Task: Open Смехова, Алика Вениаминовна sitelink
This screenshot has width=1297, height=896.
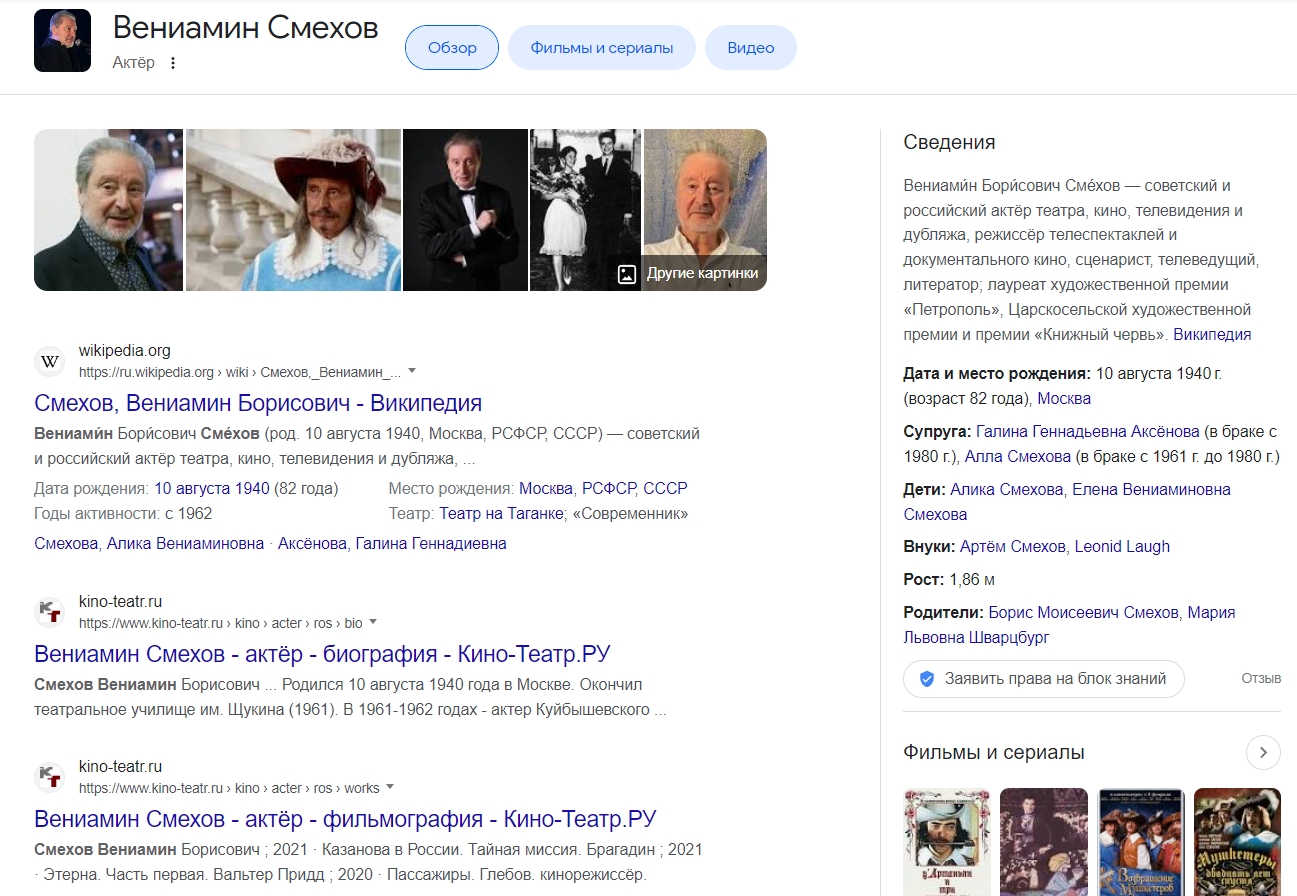Action: click(x=149, y=544)
